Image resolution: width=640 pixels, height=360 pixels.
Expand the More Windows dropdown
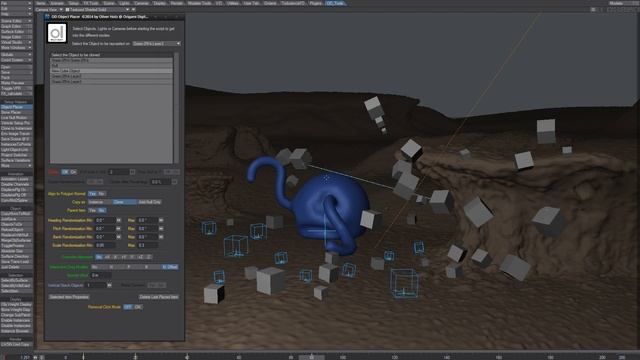pos(16,47)
